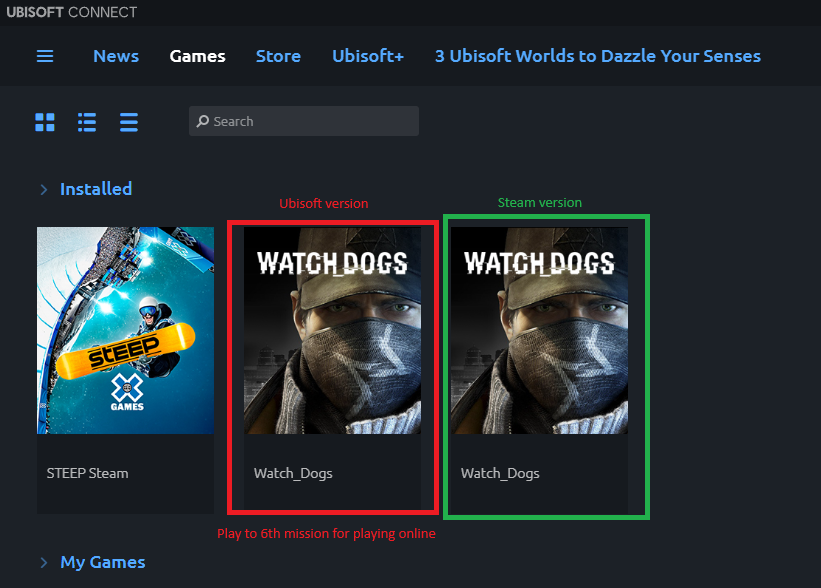Open 3 Ubisoft Worlds promo link
821x588 pixels.
(x=597, y=56)
